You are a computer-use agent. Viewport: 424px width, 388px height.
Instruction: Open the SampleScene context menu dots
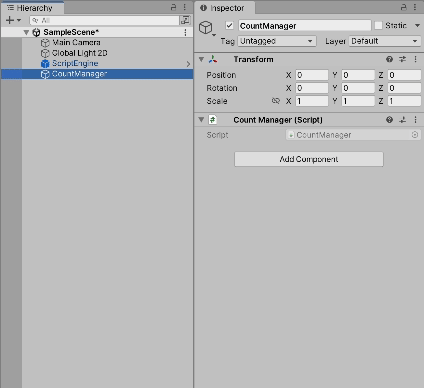[185, 32]
